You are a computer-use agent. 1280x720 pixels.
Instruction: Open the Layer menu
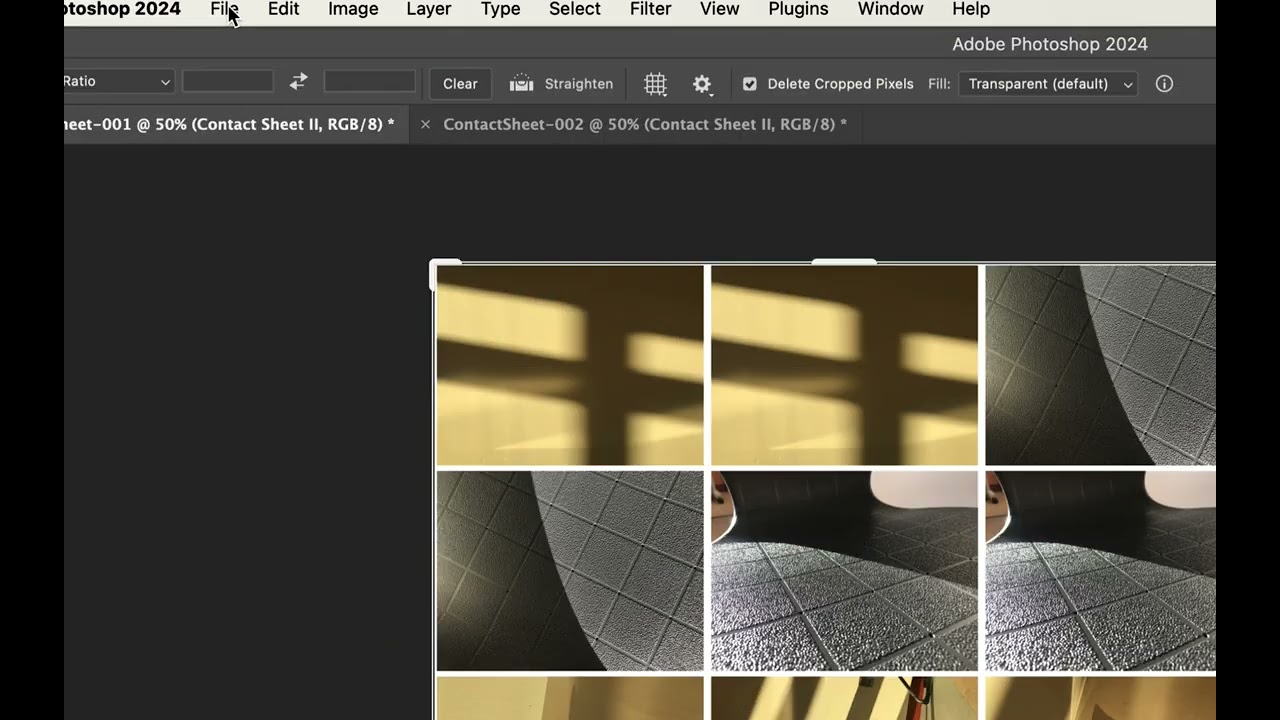[x=428, y=9]
